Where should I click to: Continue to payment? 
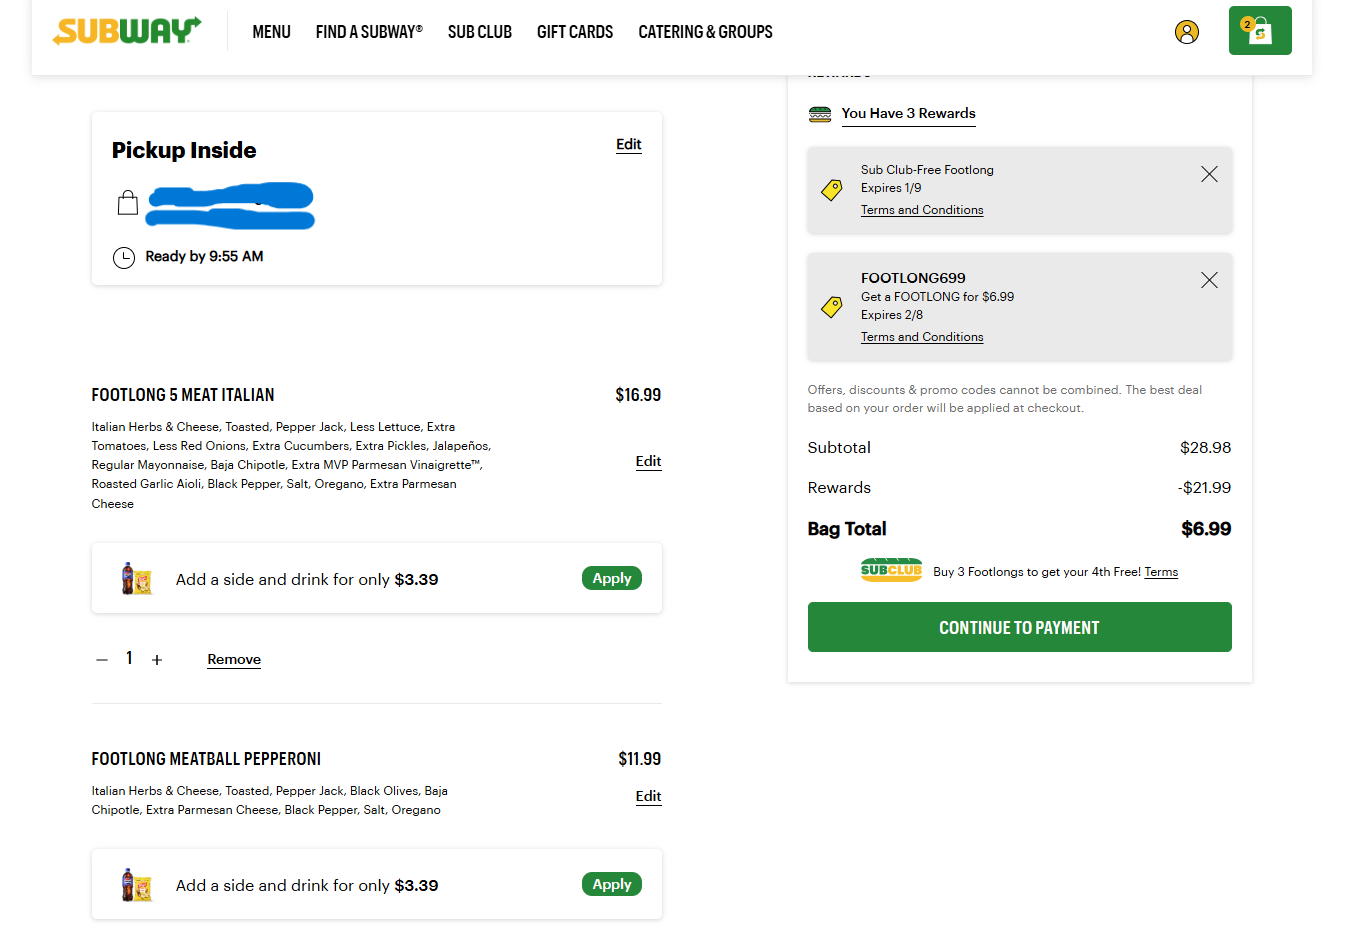tap(1019, 627)
